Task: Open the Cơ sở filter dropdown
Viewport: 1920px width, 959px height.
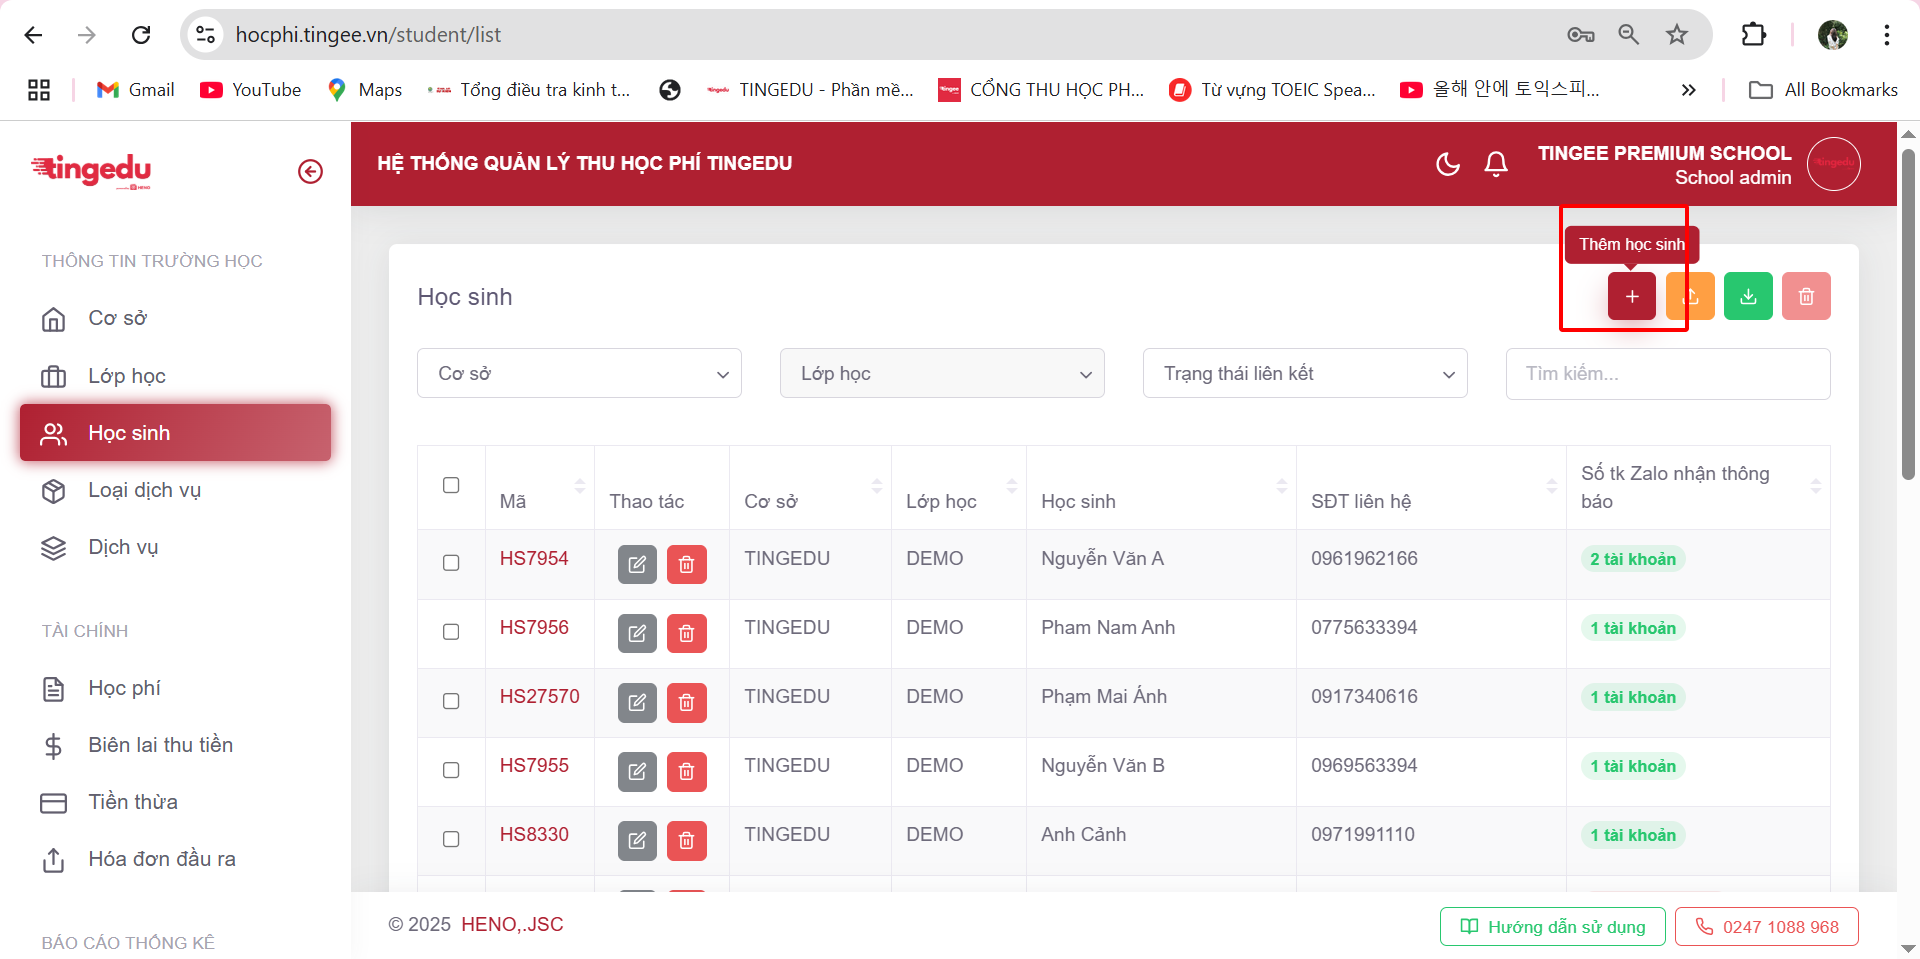Action: pyautogui.click(x=579, y=374)
